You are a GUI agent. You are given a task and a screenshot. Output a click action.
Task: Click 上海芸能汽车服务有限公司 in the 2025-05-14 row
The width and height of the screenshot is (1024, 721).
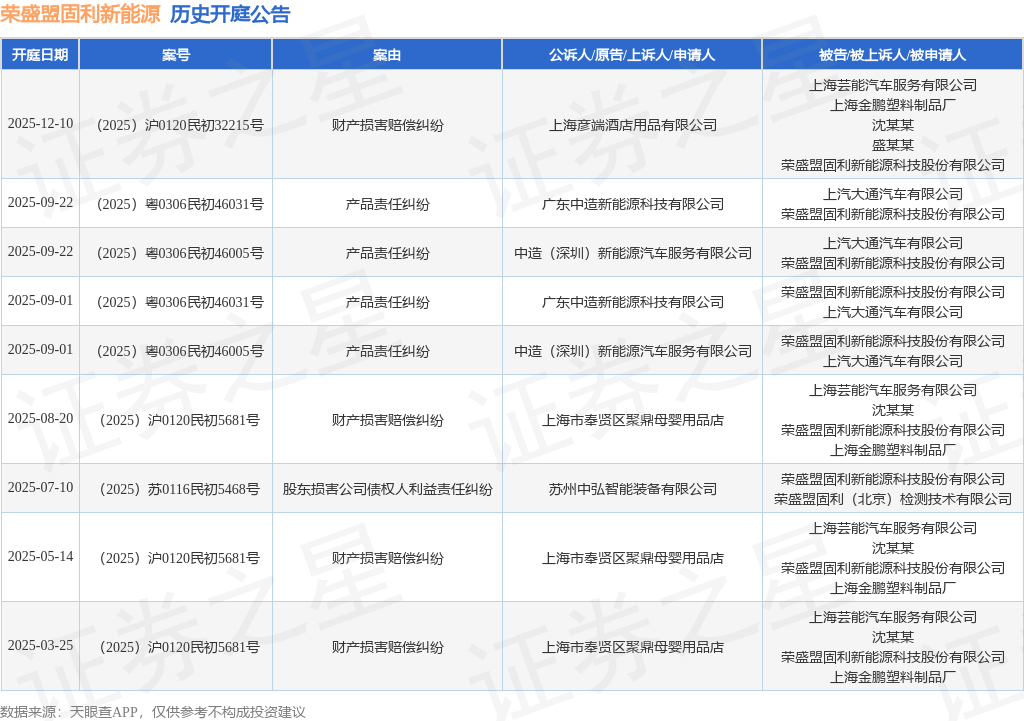tap(893, 528)
